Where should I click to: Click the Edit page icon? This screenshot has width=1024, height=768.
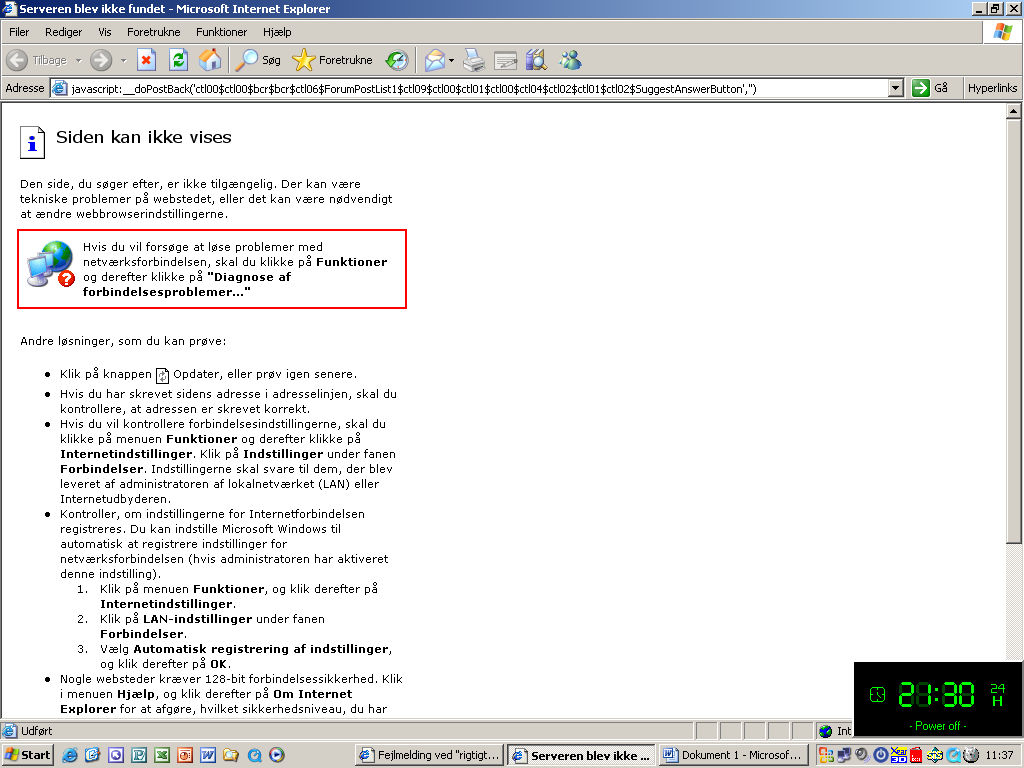(x=505, y=60)
